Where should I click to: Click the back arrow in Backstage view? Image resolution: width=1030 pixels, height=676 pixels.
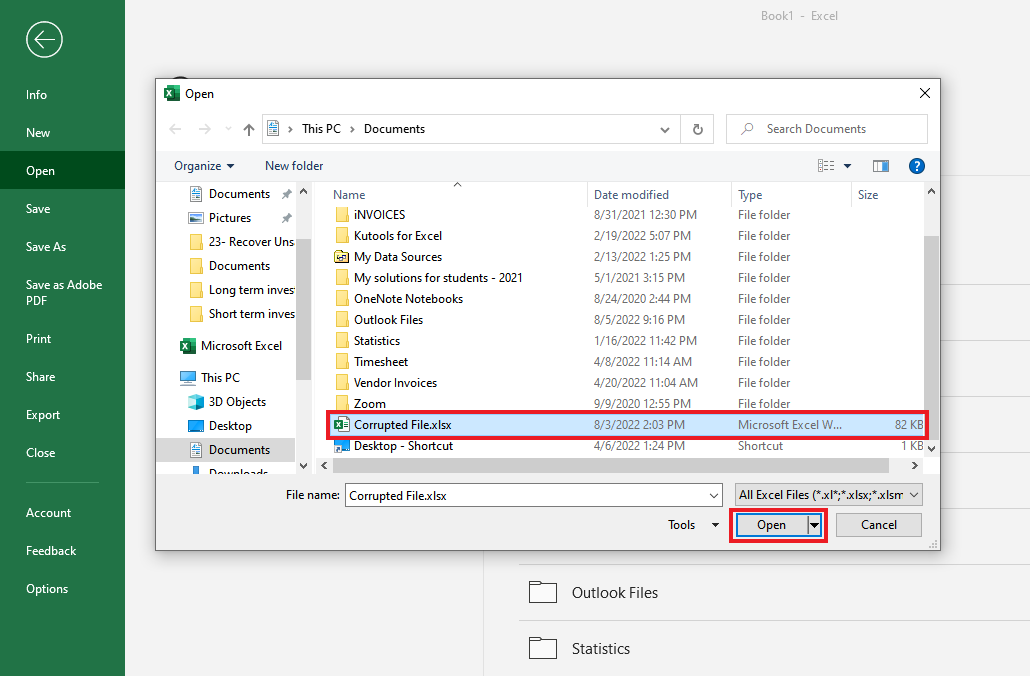[44, 40]
